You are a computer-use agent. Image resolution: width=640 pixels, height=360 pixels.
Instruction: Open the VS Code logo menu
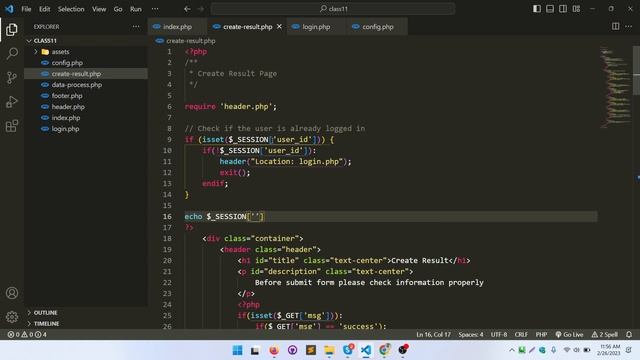(x=9, y=9)
